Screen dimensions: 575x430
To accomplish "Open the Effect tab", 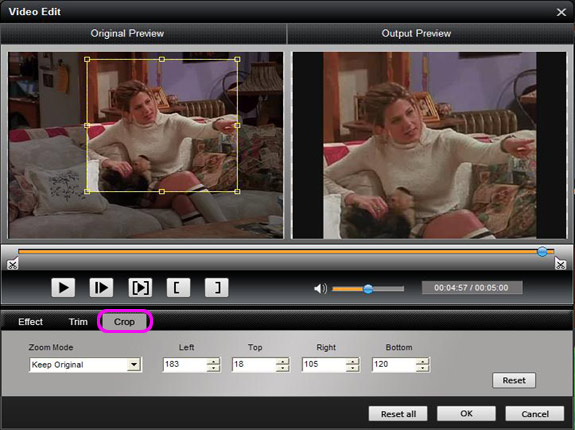I will pos(30,322).
